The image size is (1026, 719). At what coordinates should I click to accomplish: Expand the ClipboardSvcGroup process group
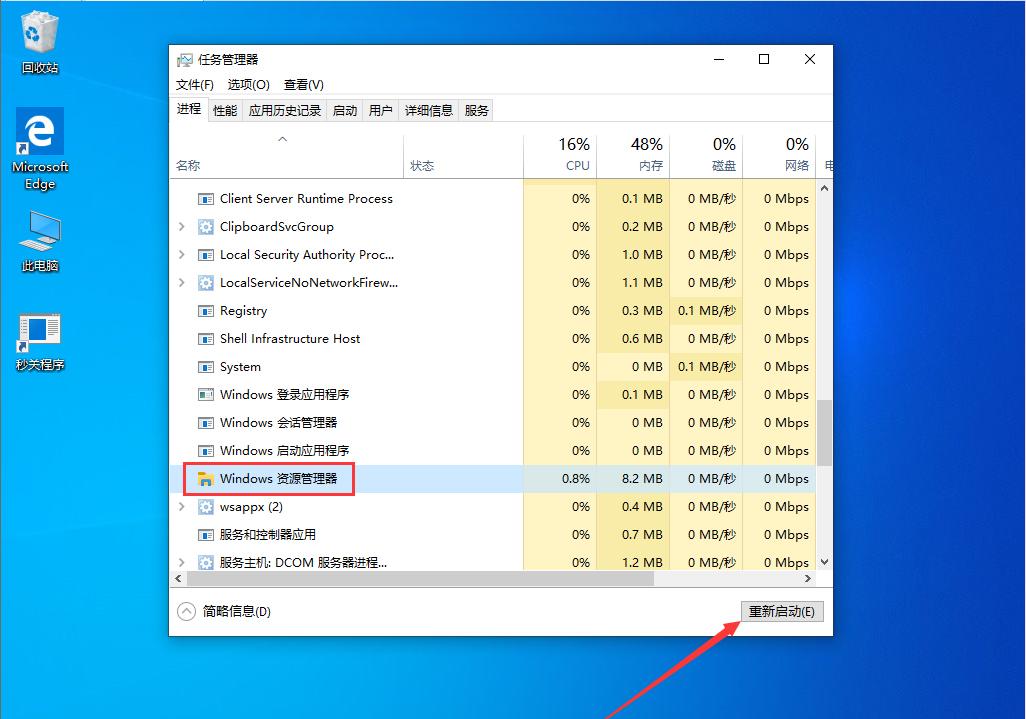coord(182,226)
